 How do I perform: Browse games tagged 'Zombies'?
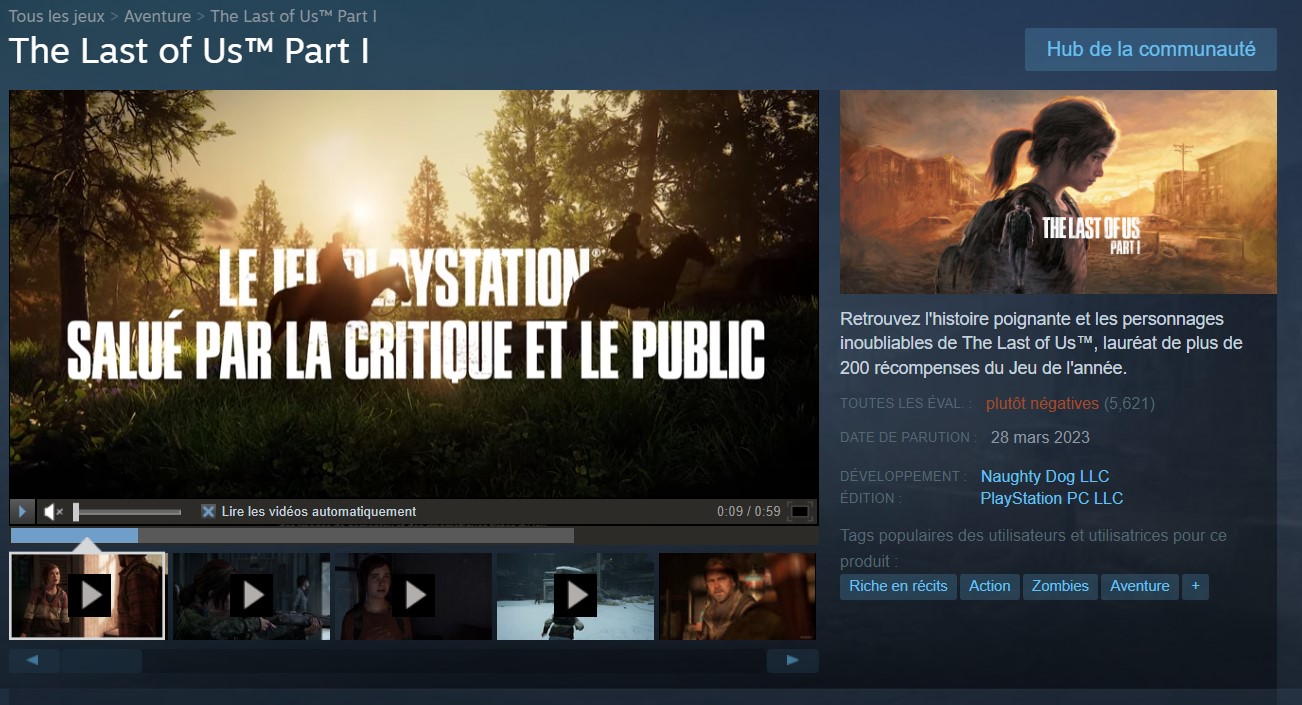[1060, 586]
